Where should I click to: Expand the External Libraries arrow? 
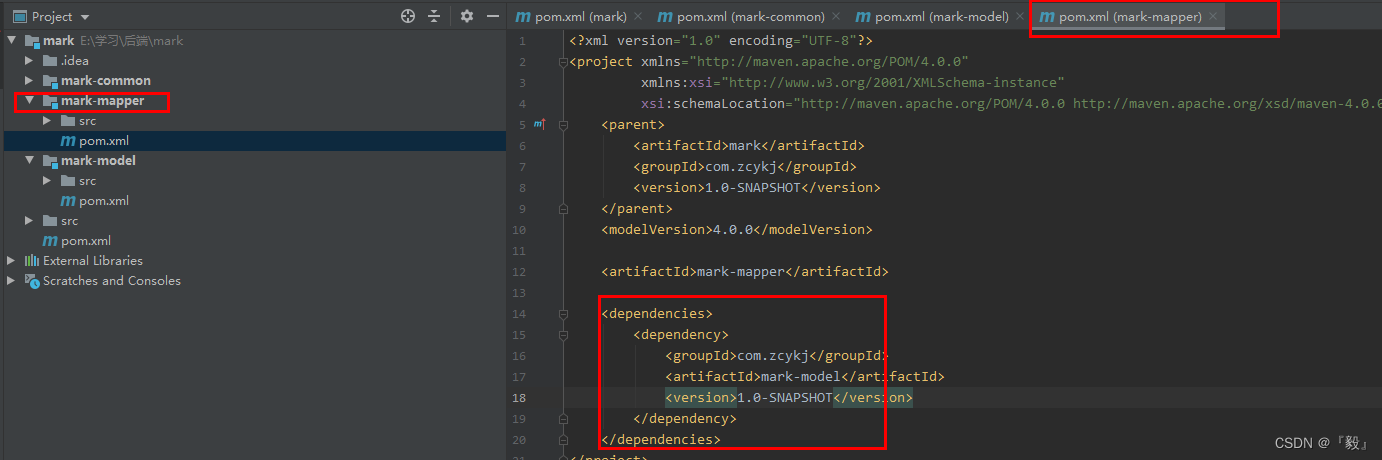tap(11, 261)
